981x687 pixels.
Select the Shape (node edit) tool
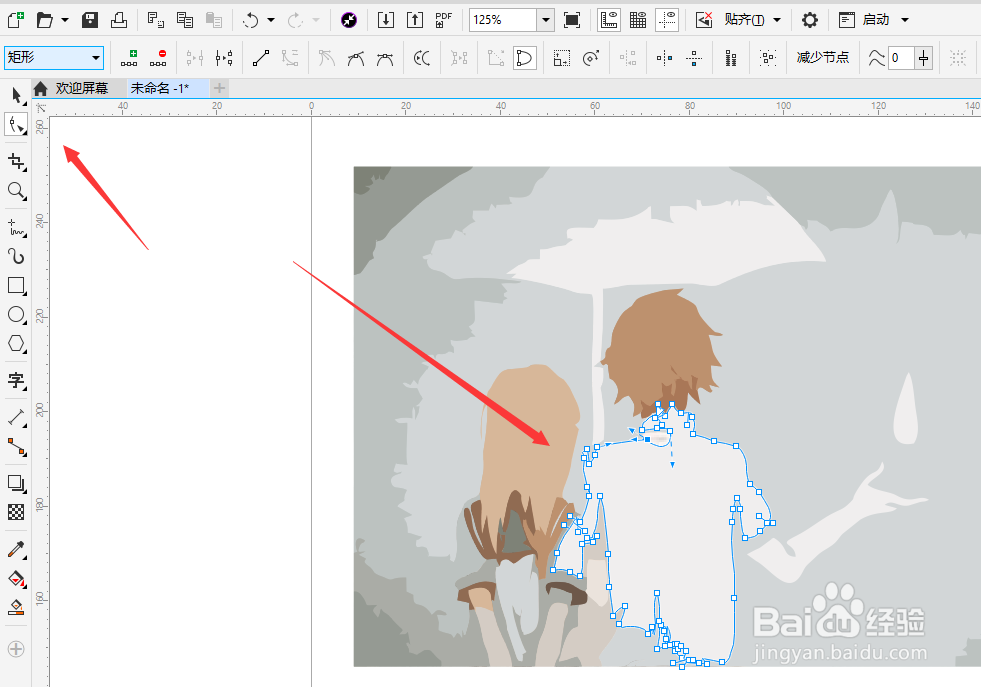(x=16, y=125)
